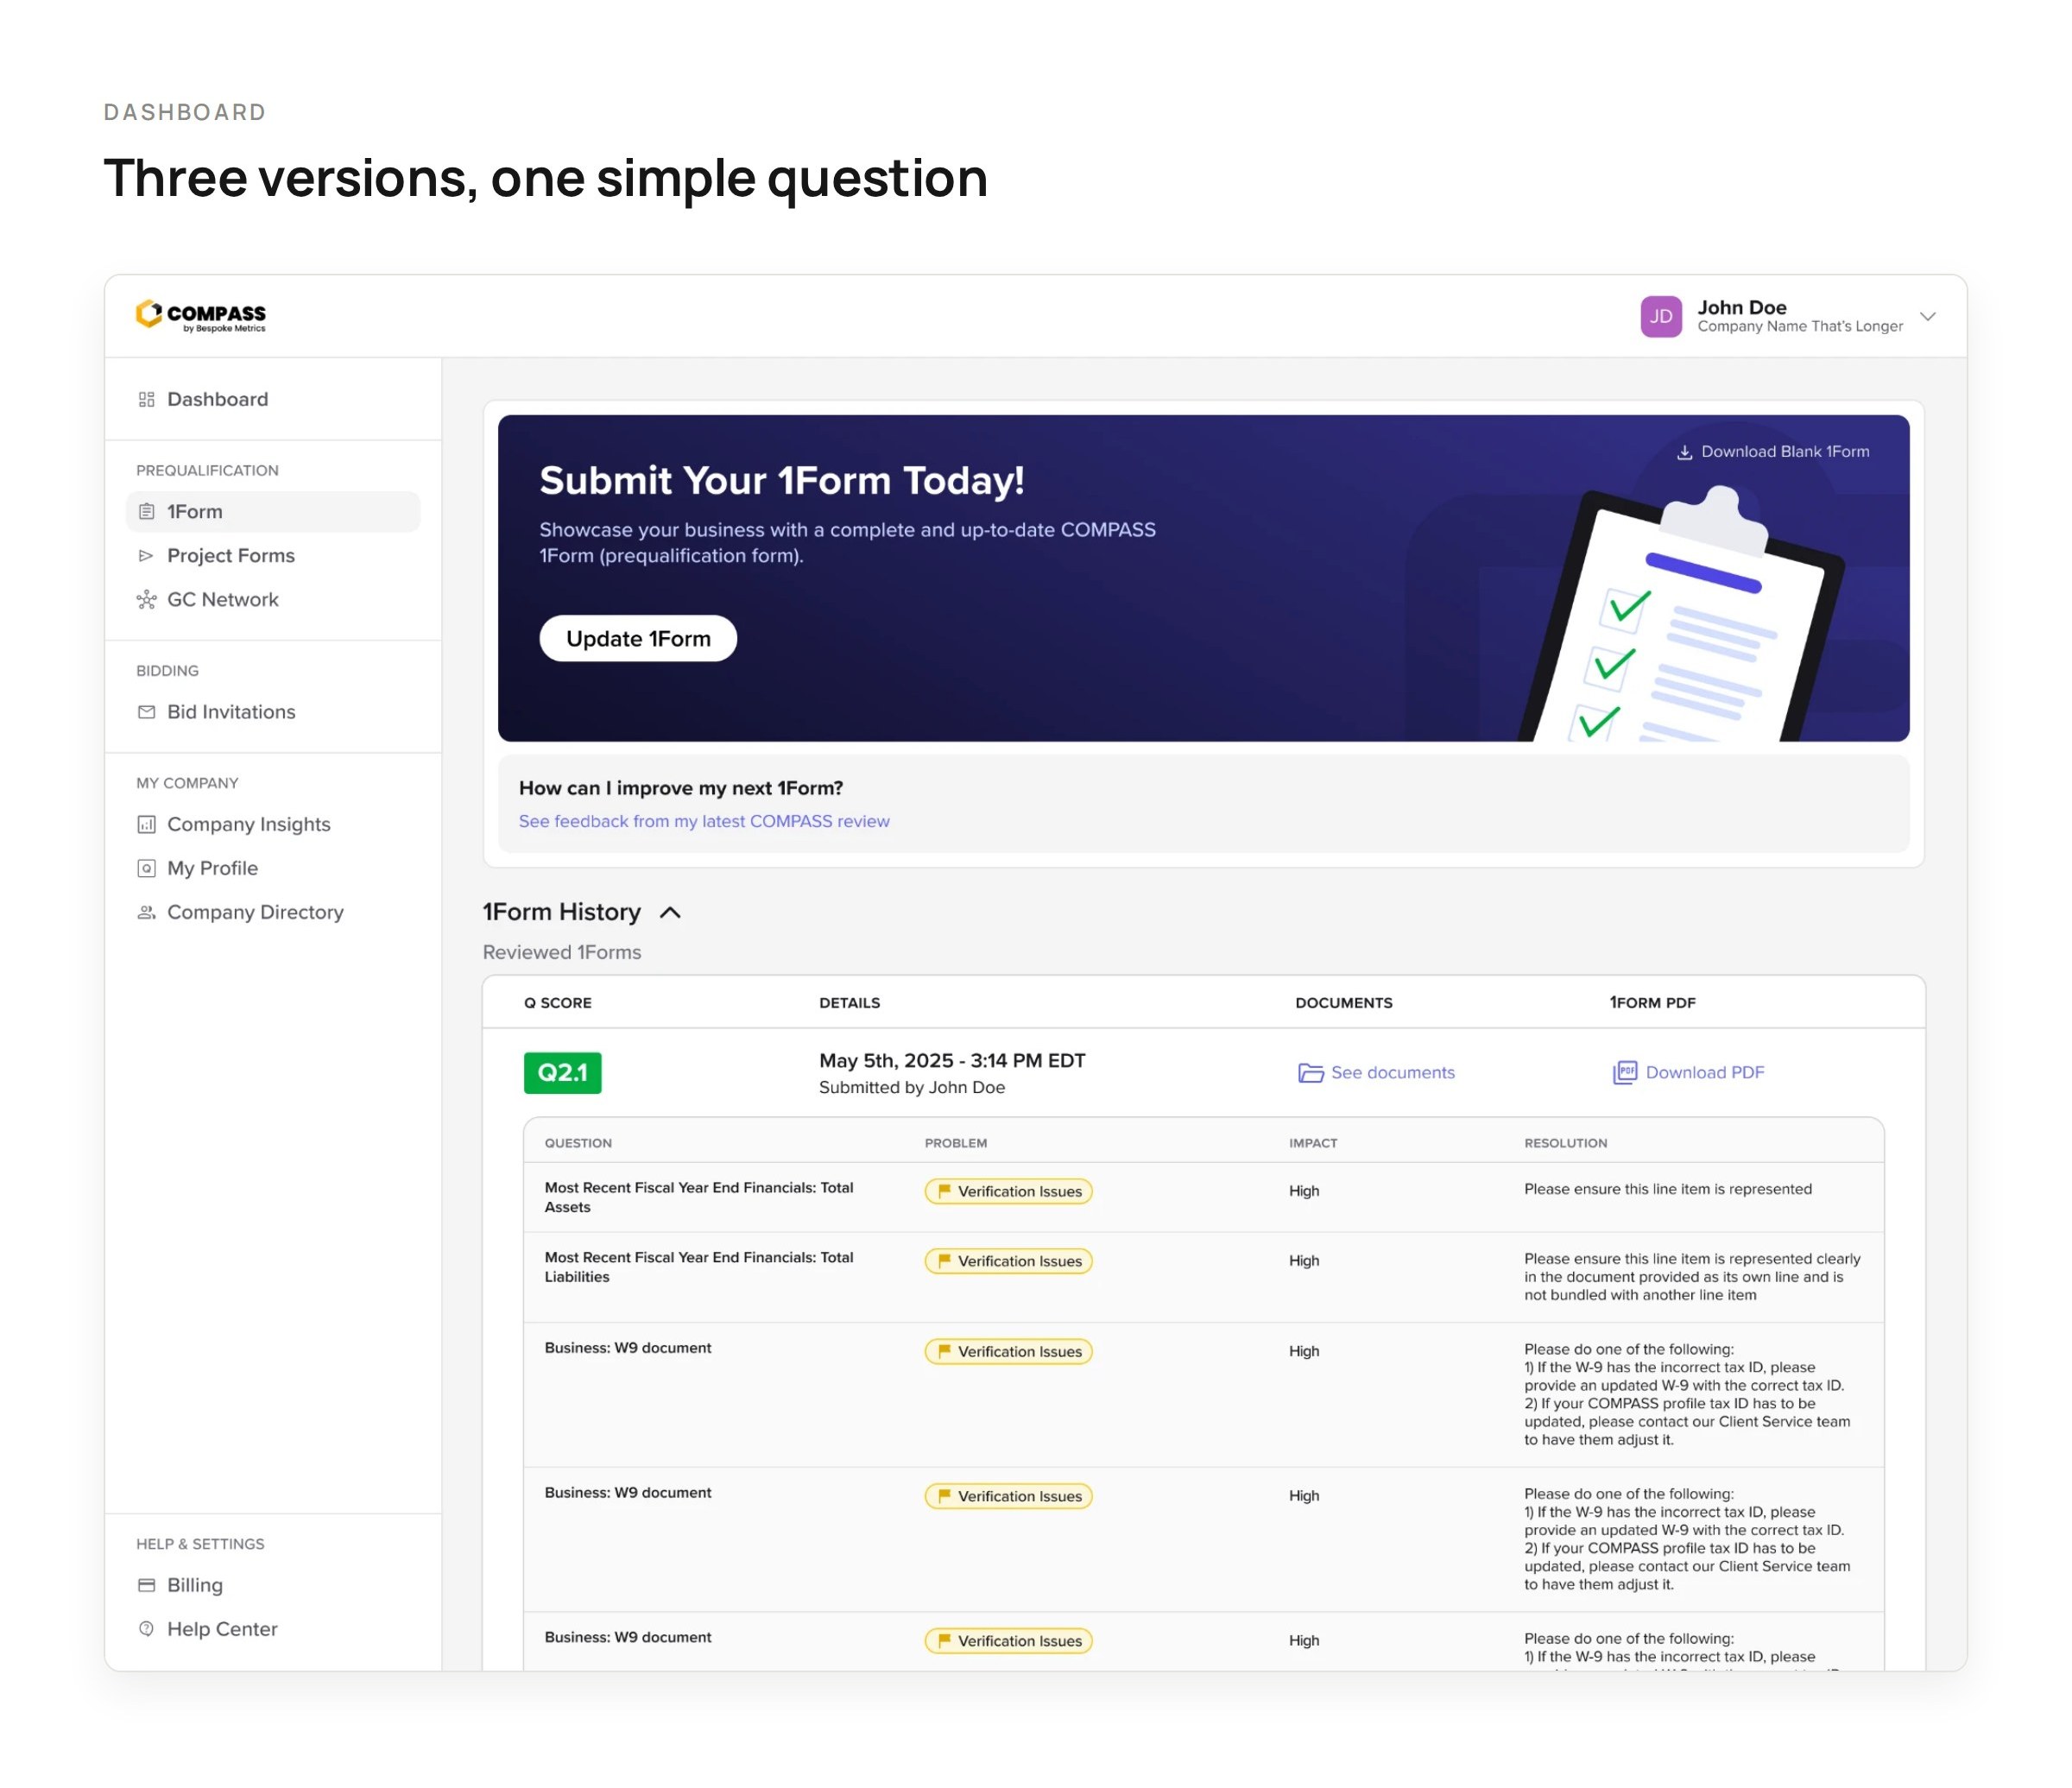
Task: Click the Company Insights chart icon
Action: pyautogui.click(x=146, y=824)
